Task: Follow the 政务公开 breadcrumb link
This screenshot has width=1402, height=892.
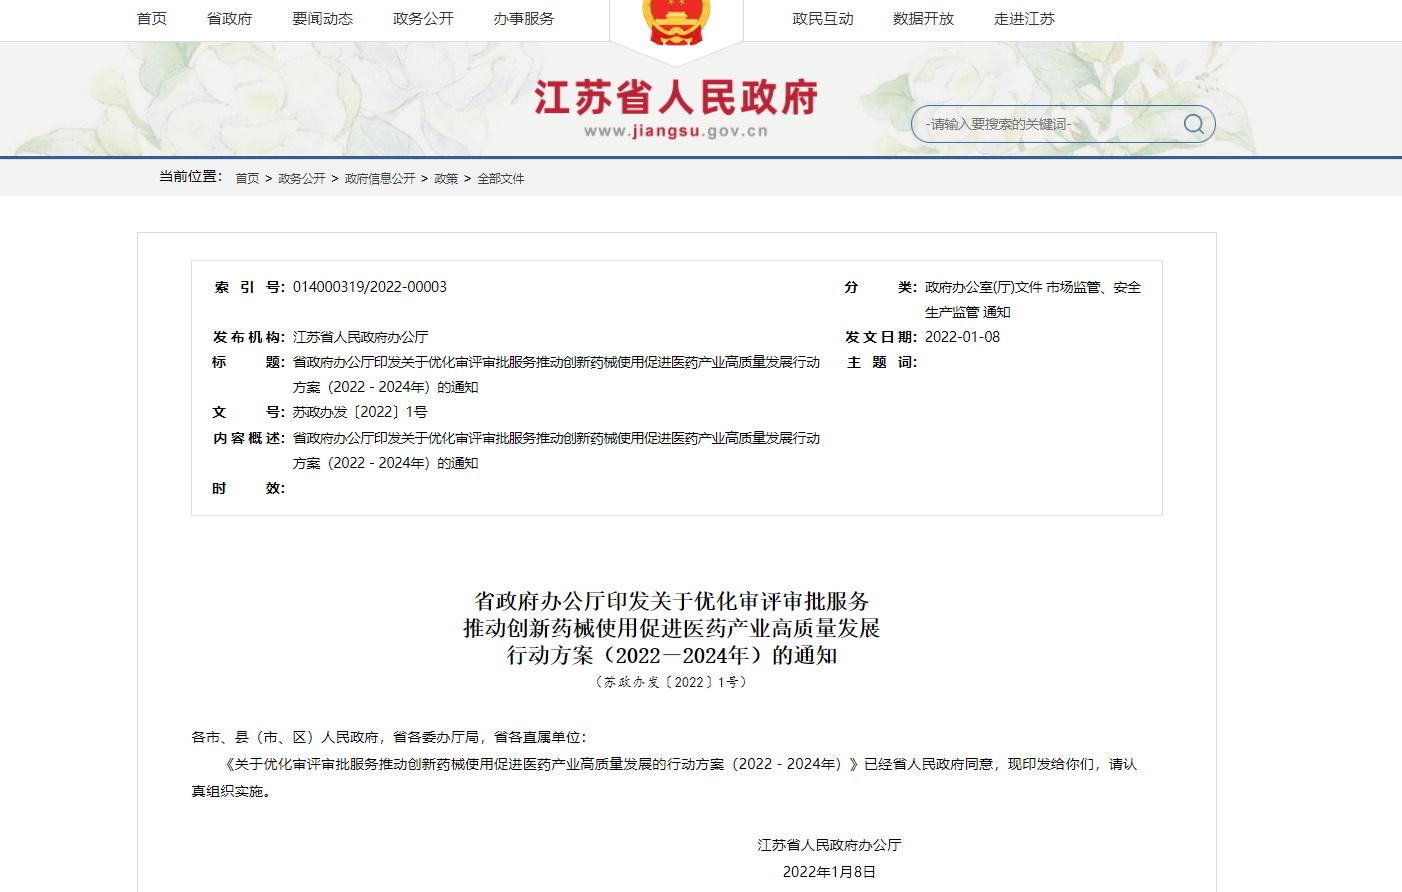Action: tap(302, 179)
